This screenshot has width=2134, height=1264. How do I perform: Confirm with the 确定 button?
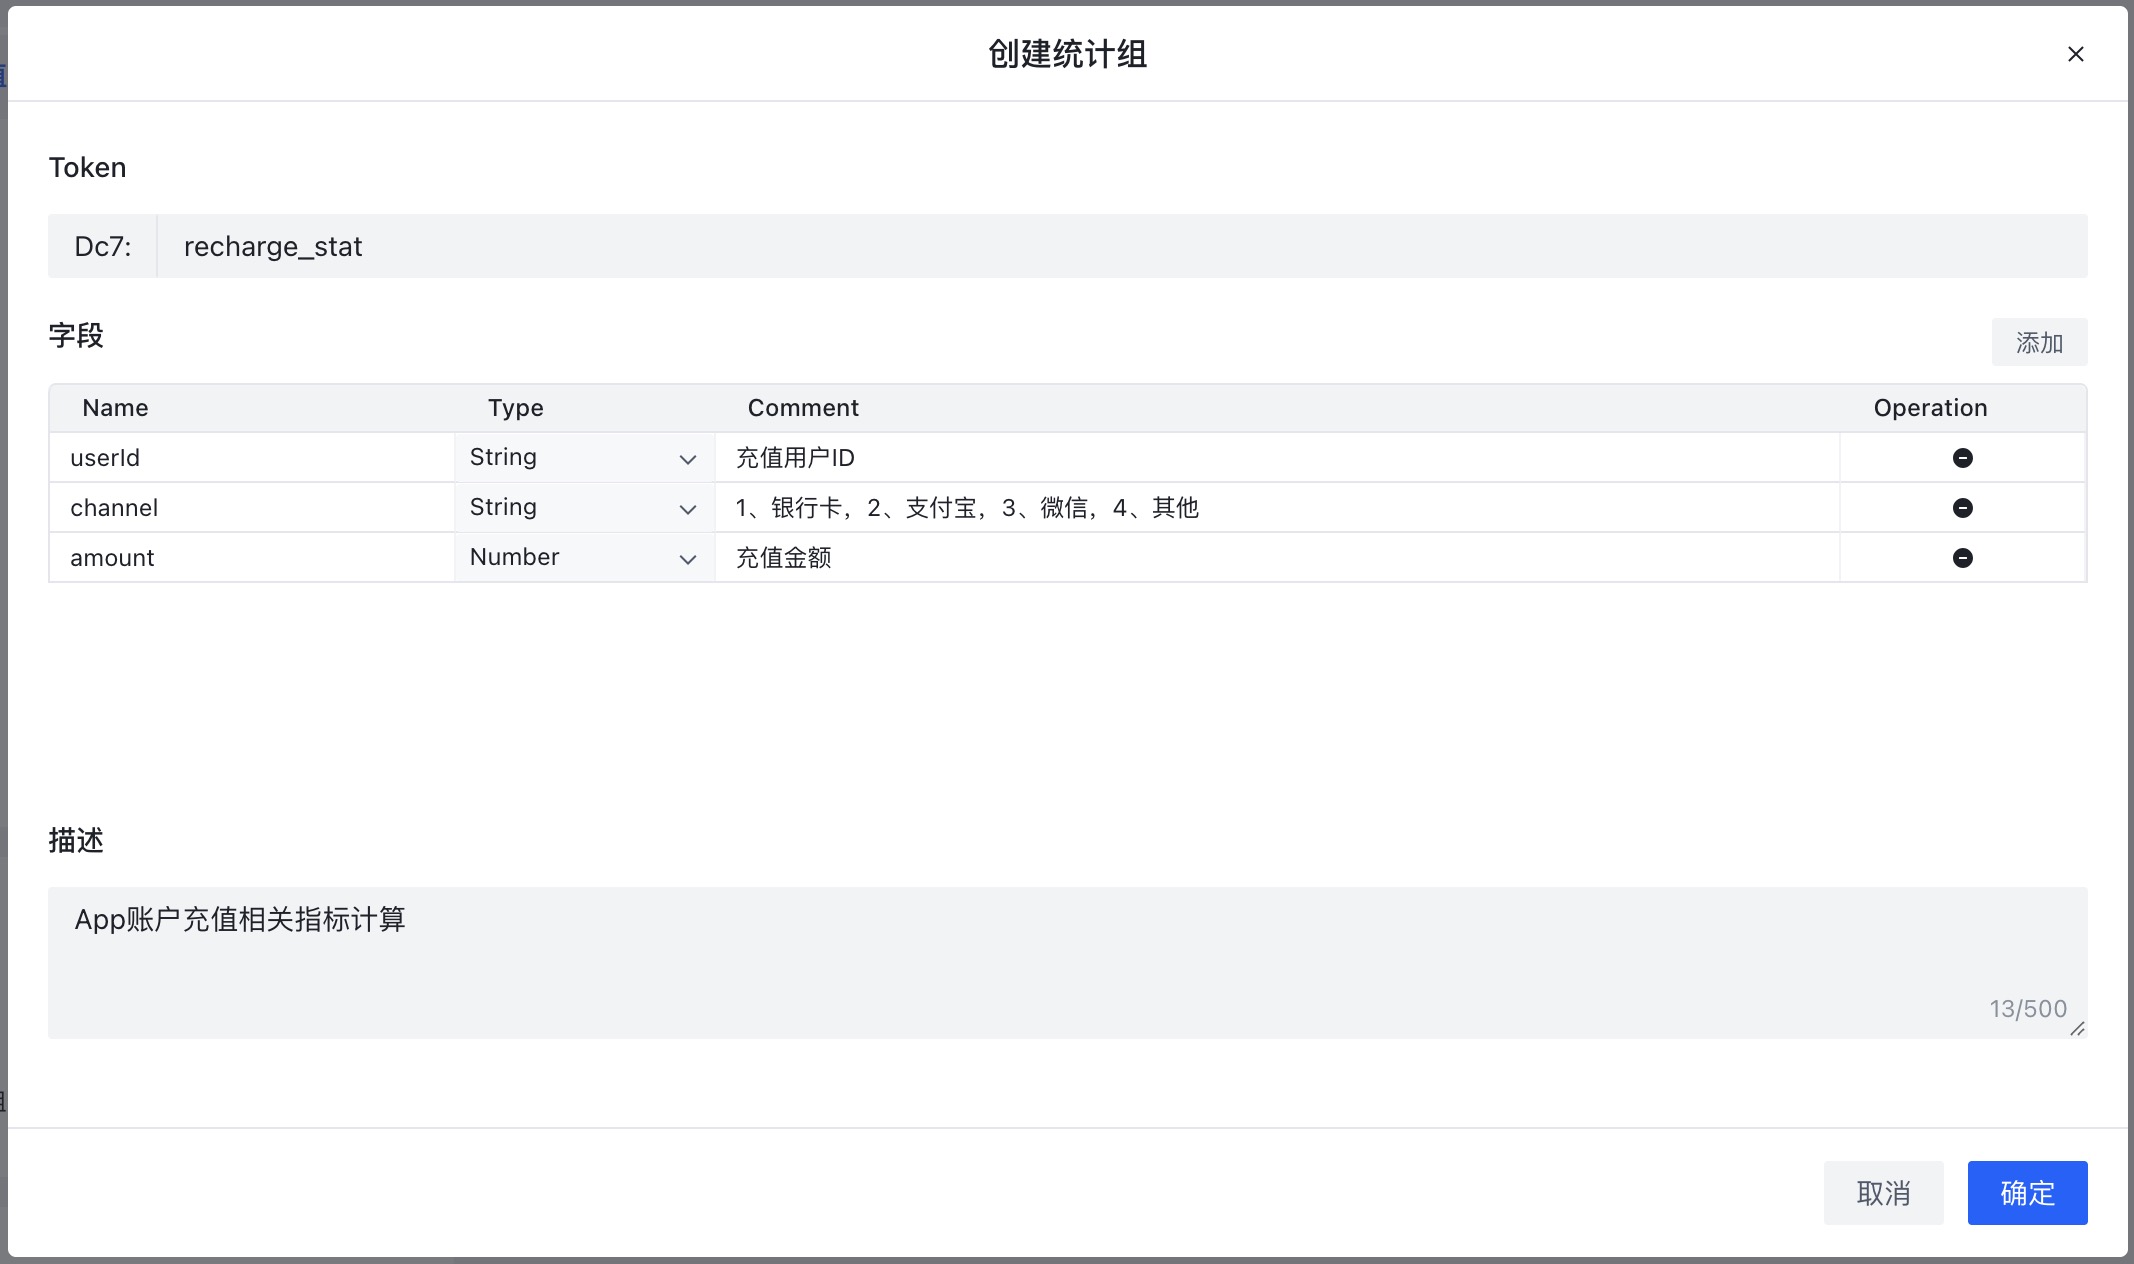2026,1192
